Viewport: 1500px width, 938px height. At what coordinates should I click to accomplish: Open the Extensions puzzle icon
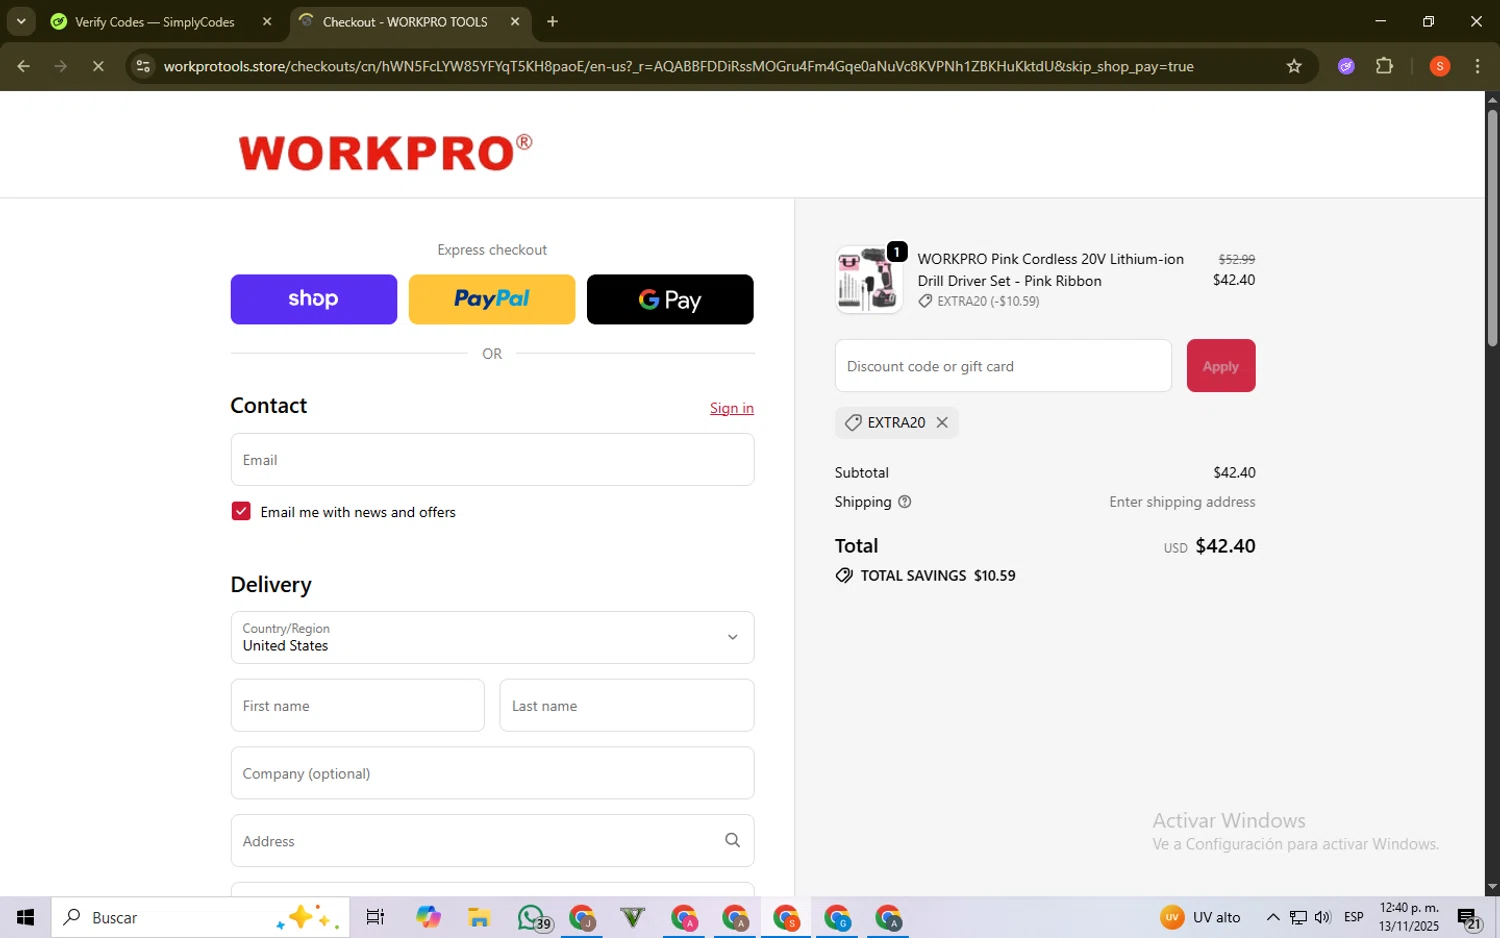point(1384,66)
